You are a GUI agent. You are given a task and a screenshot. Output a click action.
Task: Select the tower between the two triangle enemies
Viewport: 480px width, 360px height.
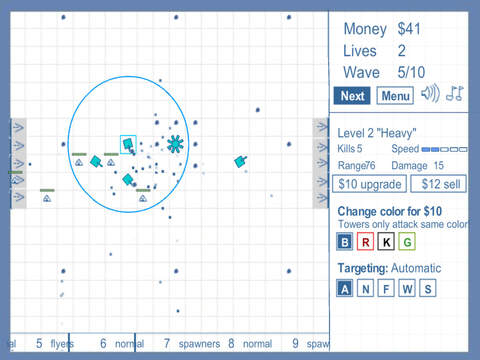[x=96, y=162]
